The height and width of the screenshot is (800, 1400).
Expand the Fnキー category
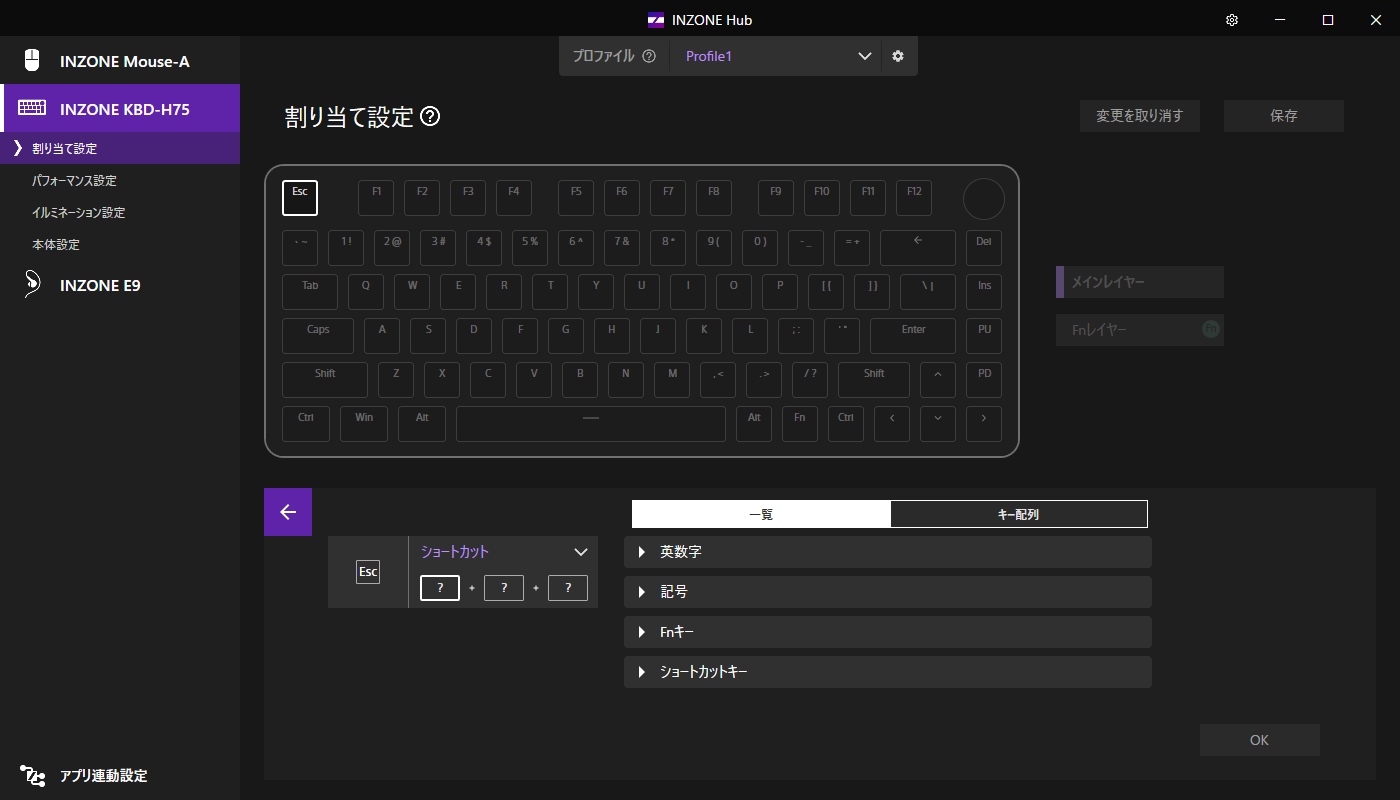click(x=888, y=632)
